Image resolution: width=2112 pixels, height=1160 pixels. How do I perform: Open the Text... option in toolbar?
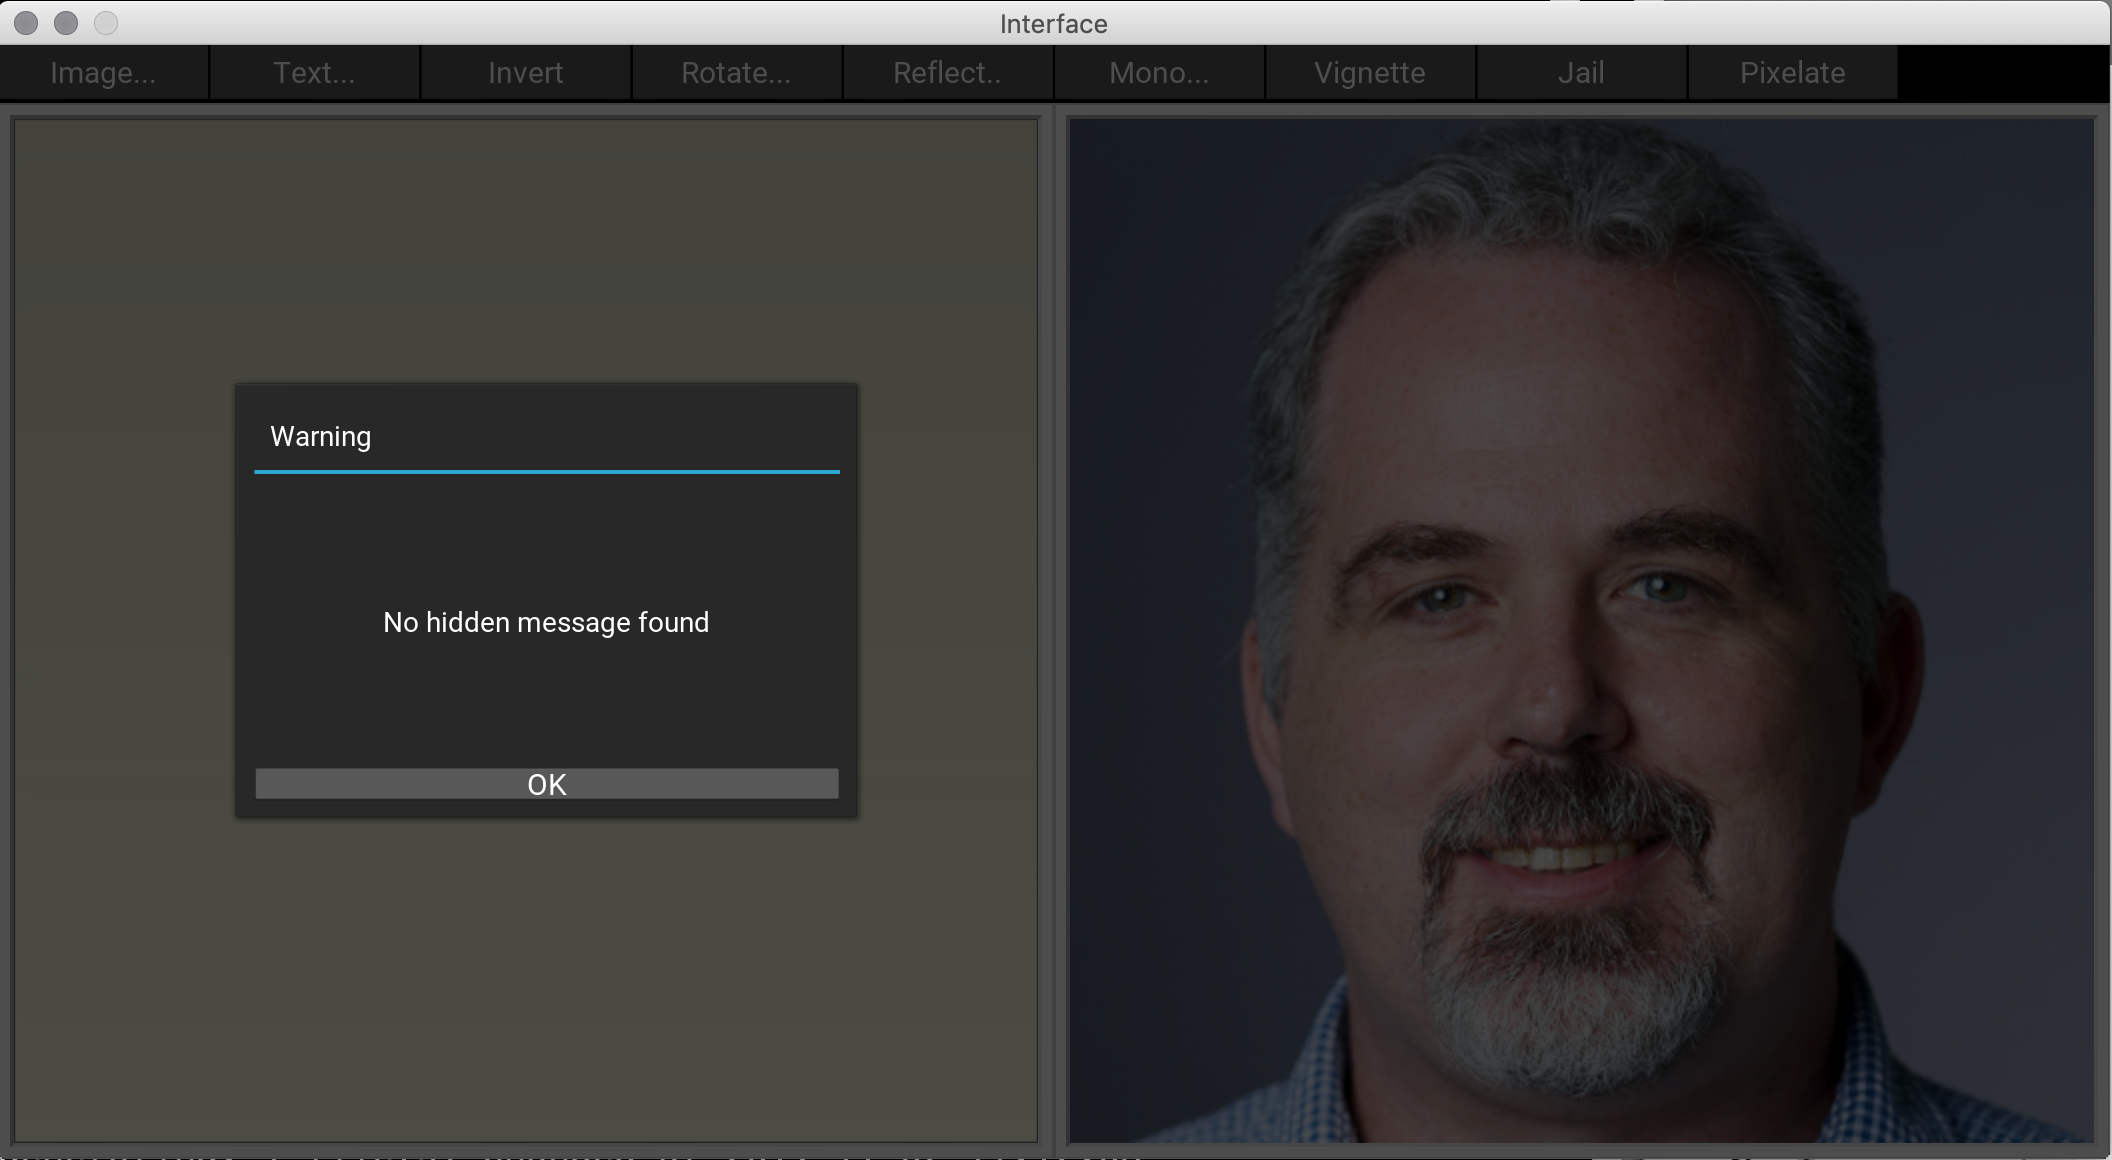click(314, 73)
